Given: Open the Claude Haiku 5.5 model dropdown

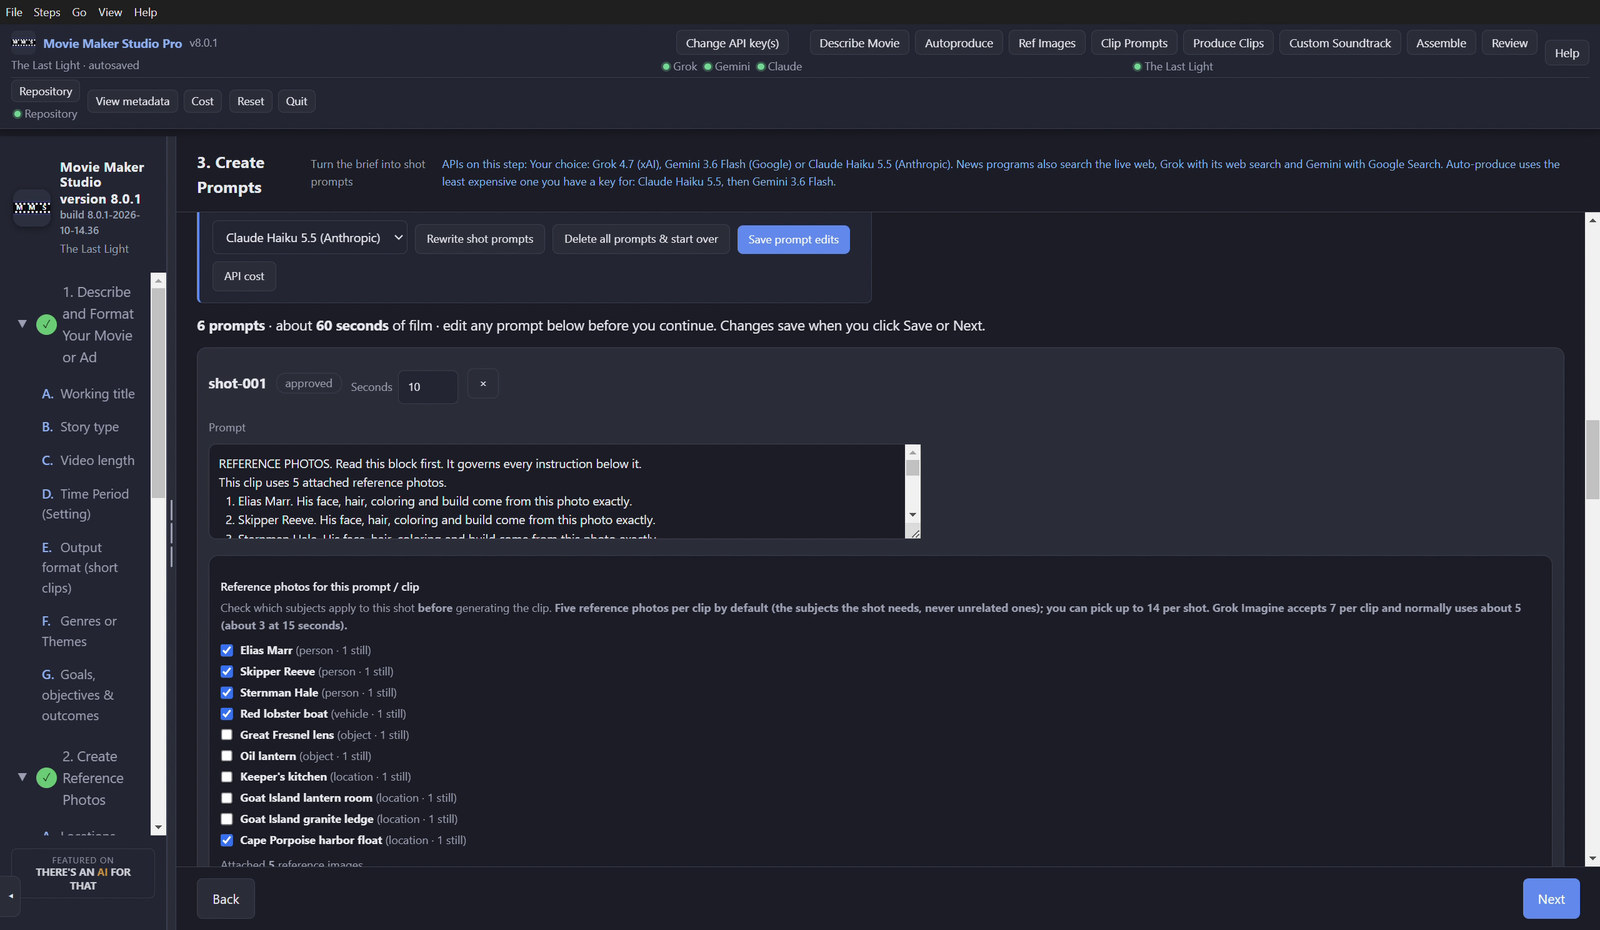Looking at the screenshot, I should pyautogui.click(x=310, y=238).
